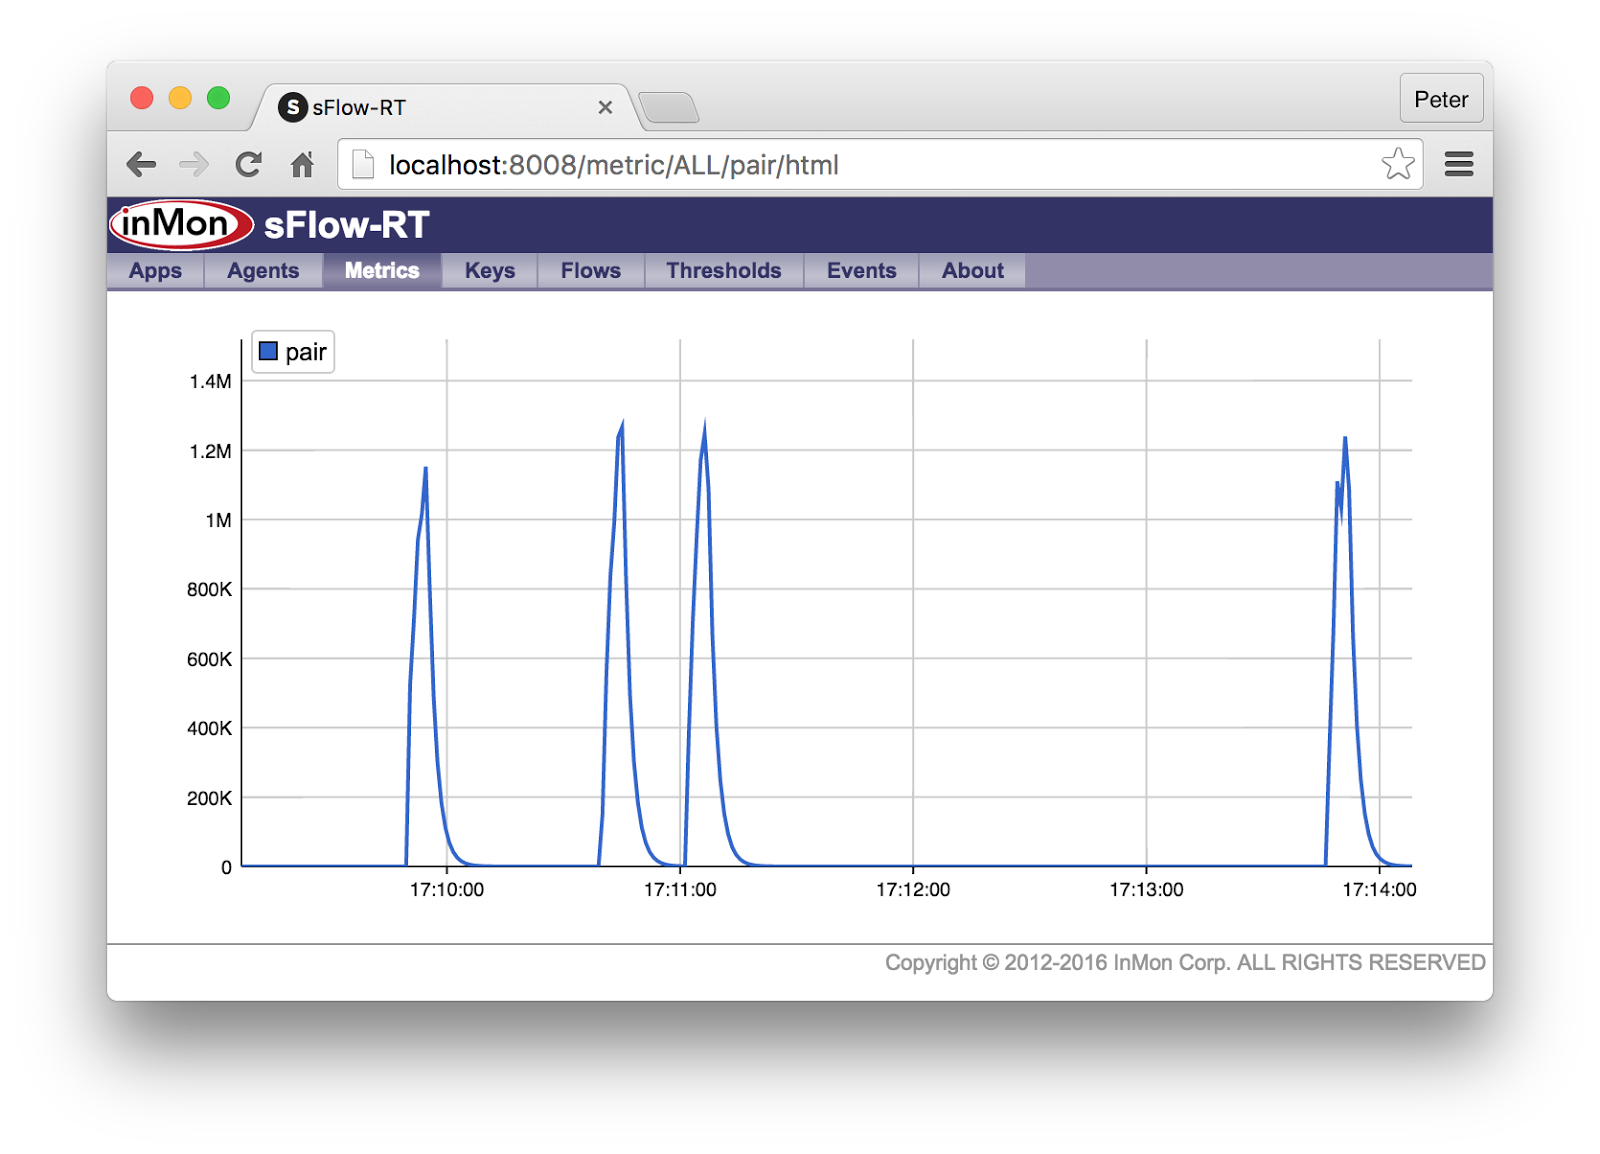Click the sFlow-RT favicon on the tab

pos(293,107)
